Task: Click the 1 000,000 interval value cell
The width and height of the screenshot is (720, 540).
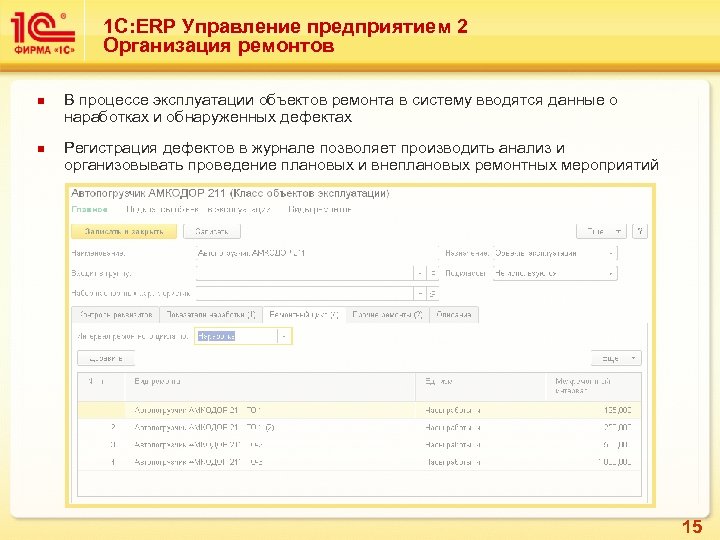Action: (x=593, y=462)
